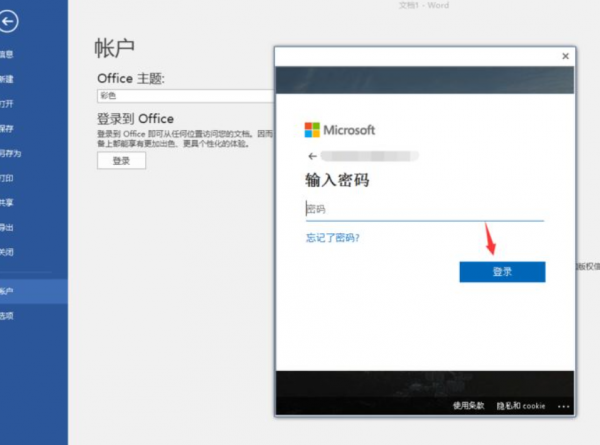Select 打印 in the sidebar
The width and height of the screenshot is (600, 445).
tap(7, 178)
